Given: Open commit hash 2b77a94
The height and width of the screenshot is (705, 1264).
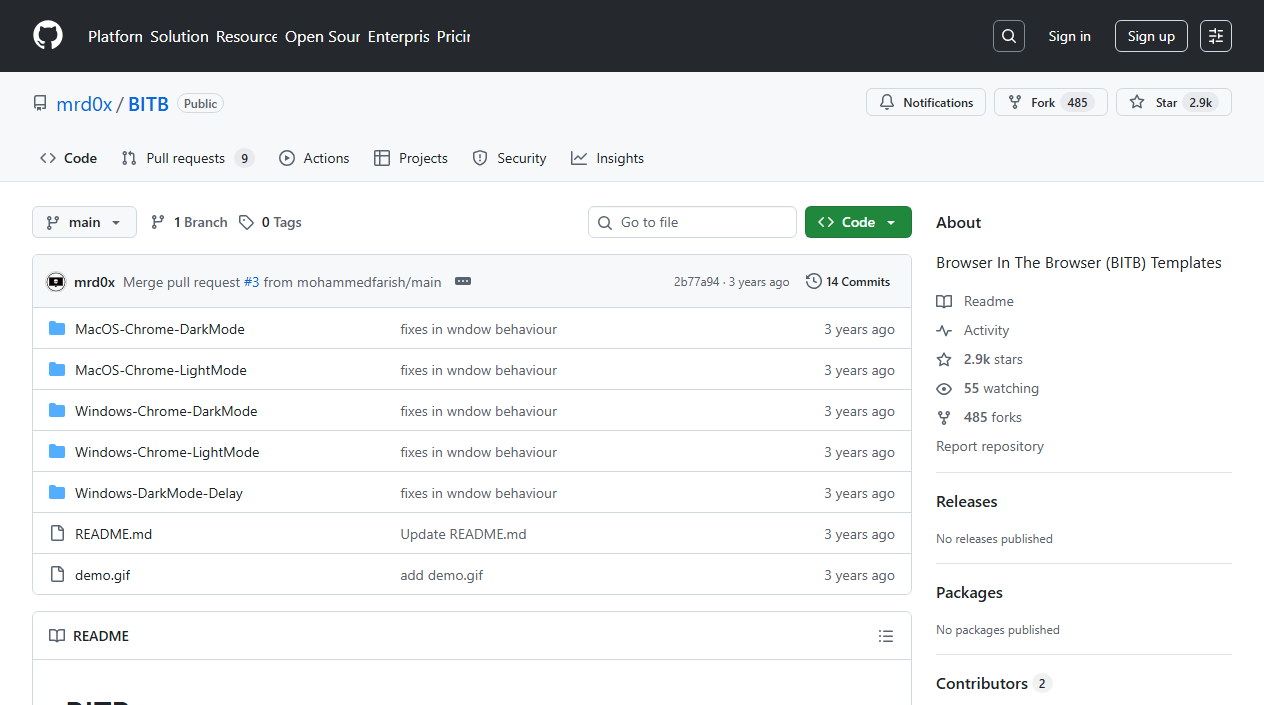Looking at the screenshot, I should [696, 282].
